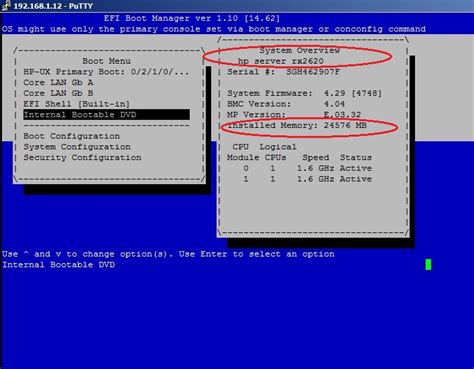This screenshot has height=369, width=474.
Task: Select EFI Shell [Built-in] entry
Action: click(76, 104)
